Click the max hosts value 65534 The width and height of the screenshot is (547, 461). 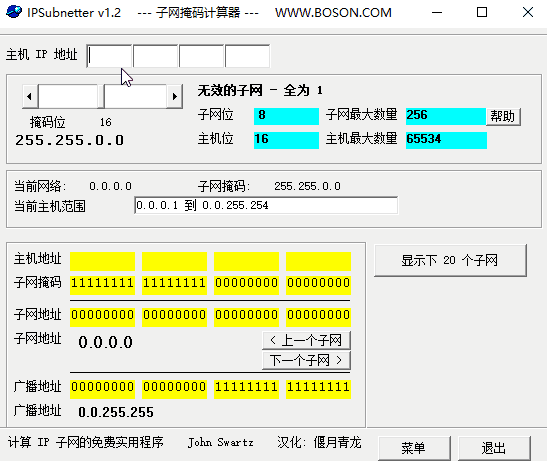point(446,140)
